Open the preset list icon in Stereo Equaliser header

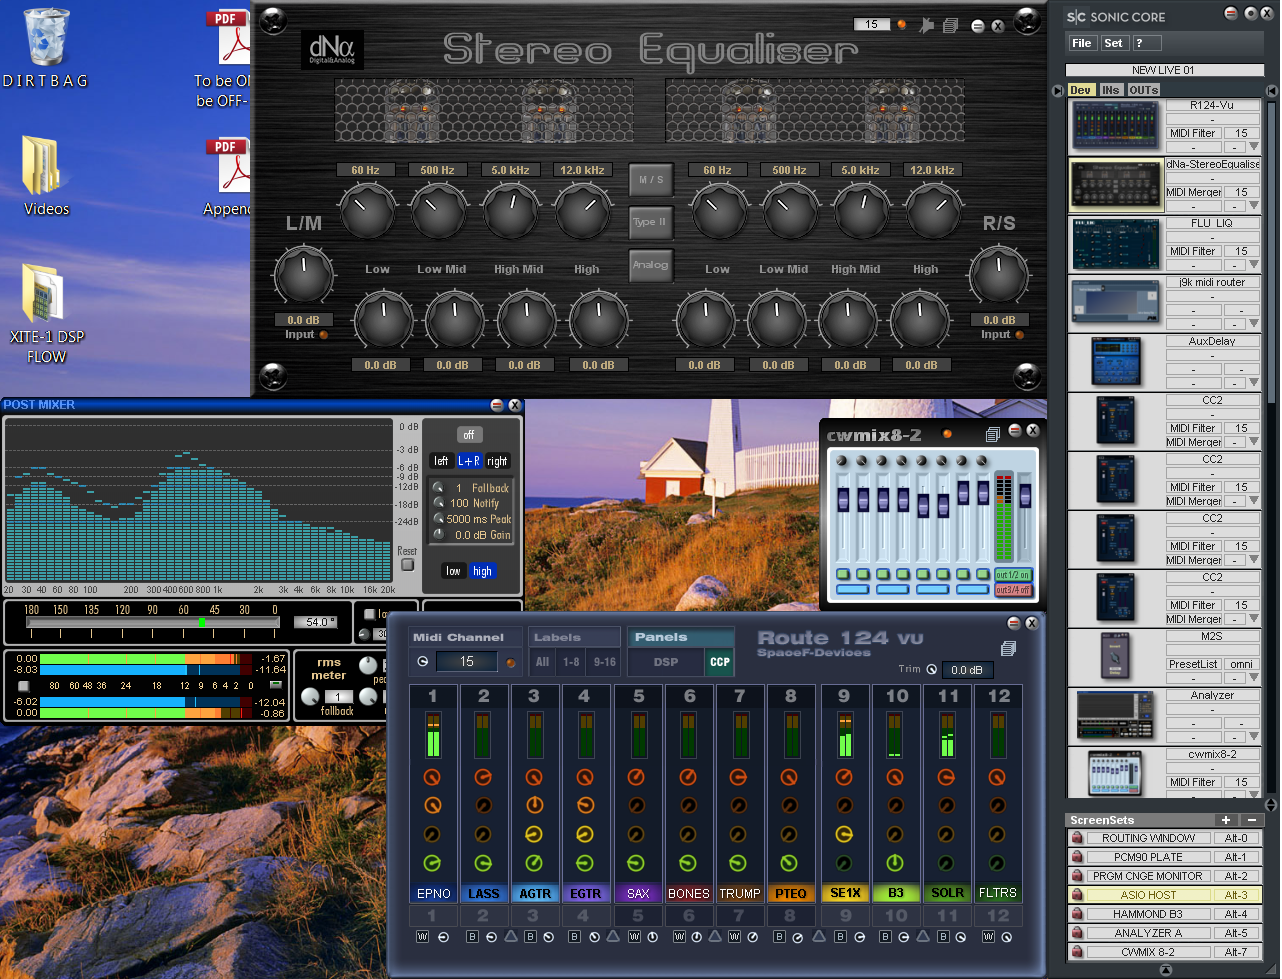(x=950, y=25)
